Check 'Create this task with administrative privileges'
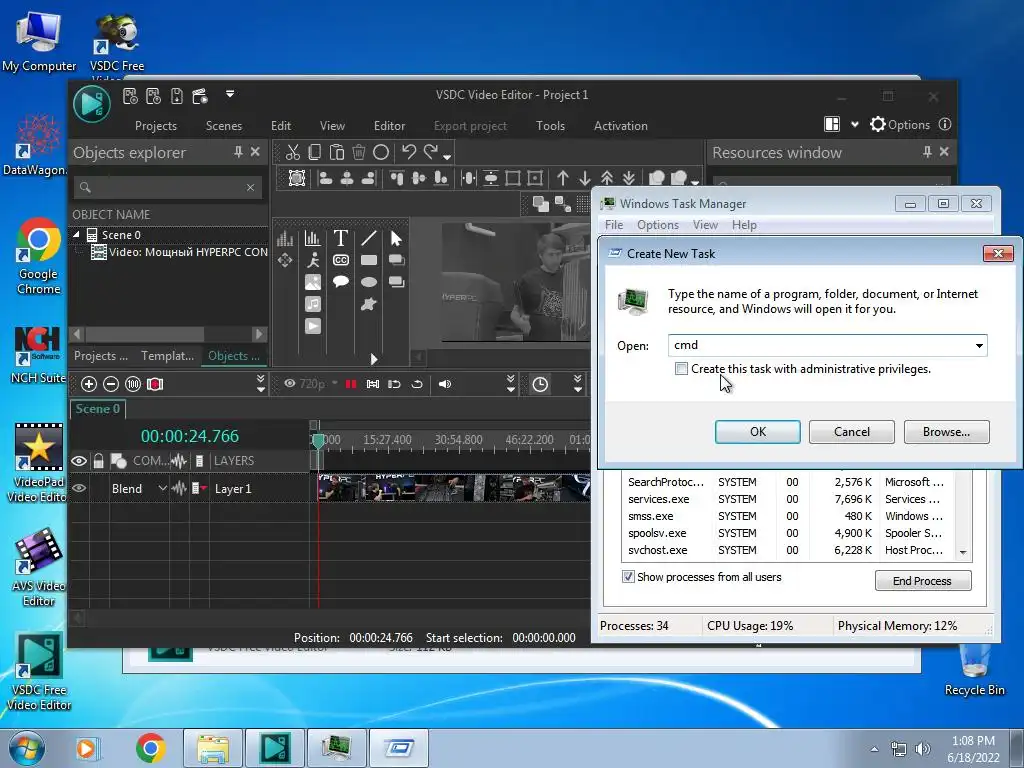Screen dimensions: 1024x768 [681, 369]
